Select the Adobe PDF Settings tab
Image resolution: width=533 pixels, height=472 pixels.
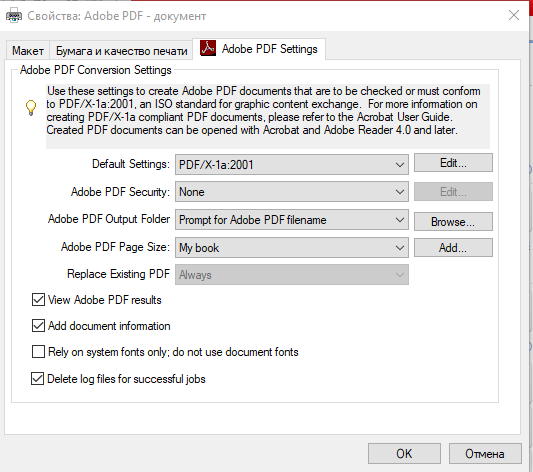259,49
